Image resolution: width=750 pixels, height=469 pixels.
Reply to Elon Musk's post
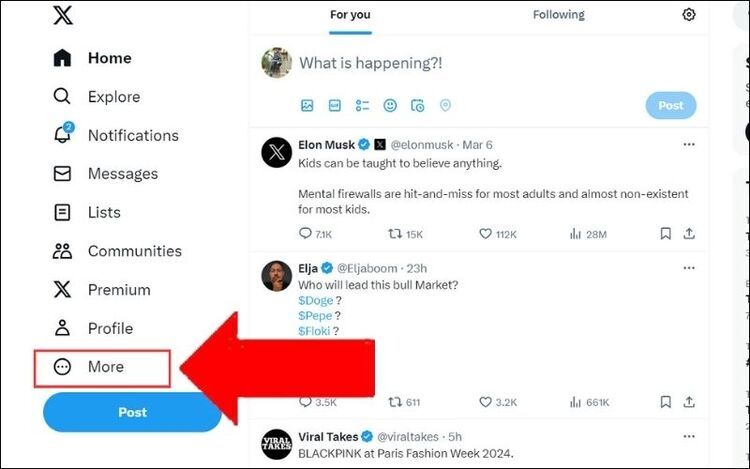pos(305,234)
